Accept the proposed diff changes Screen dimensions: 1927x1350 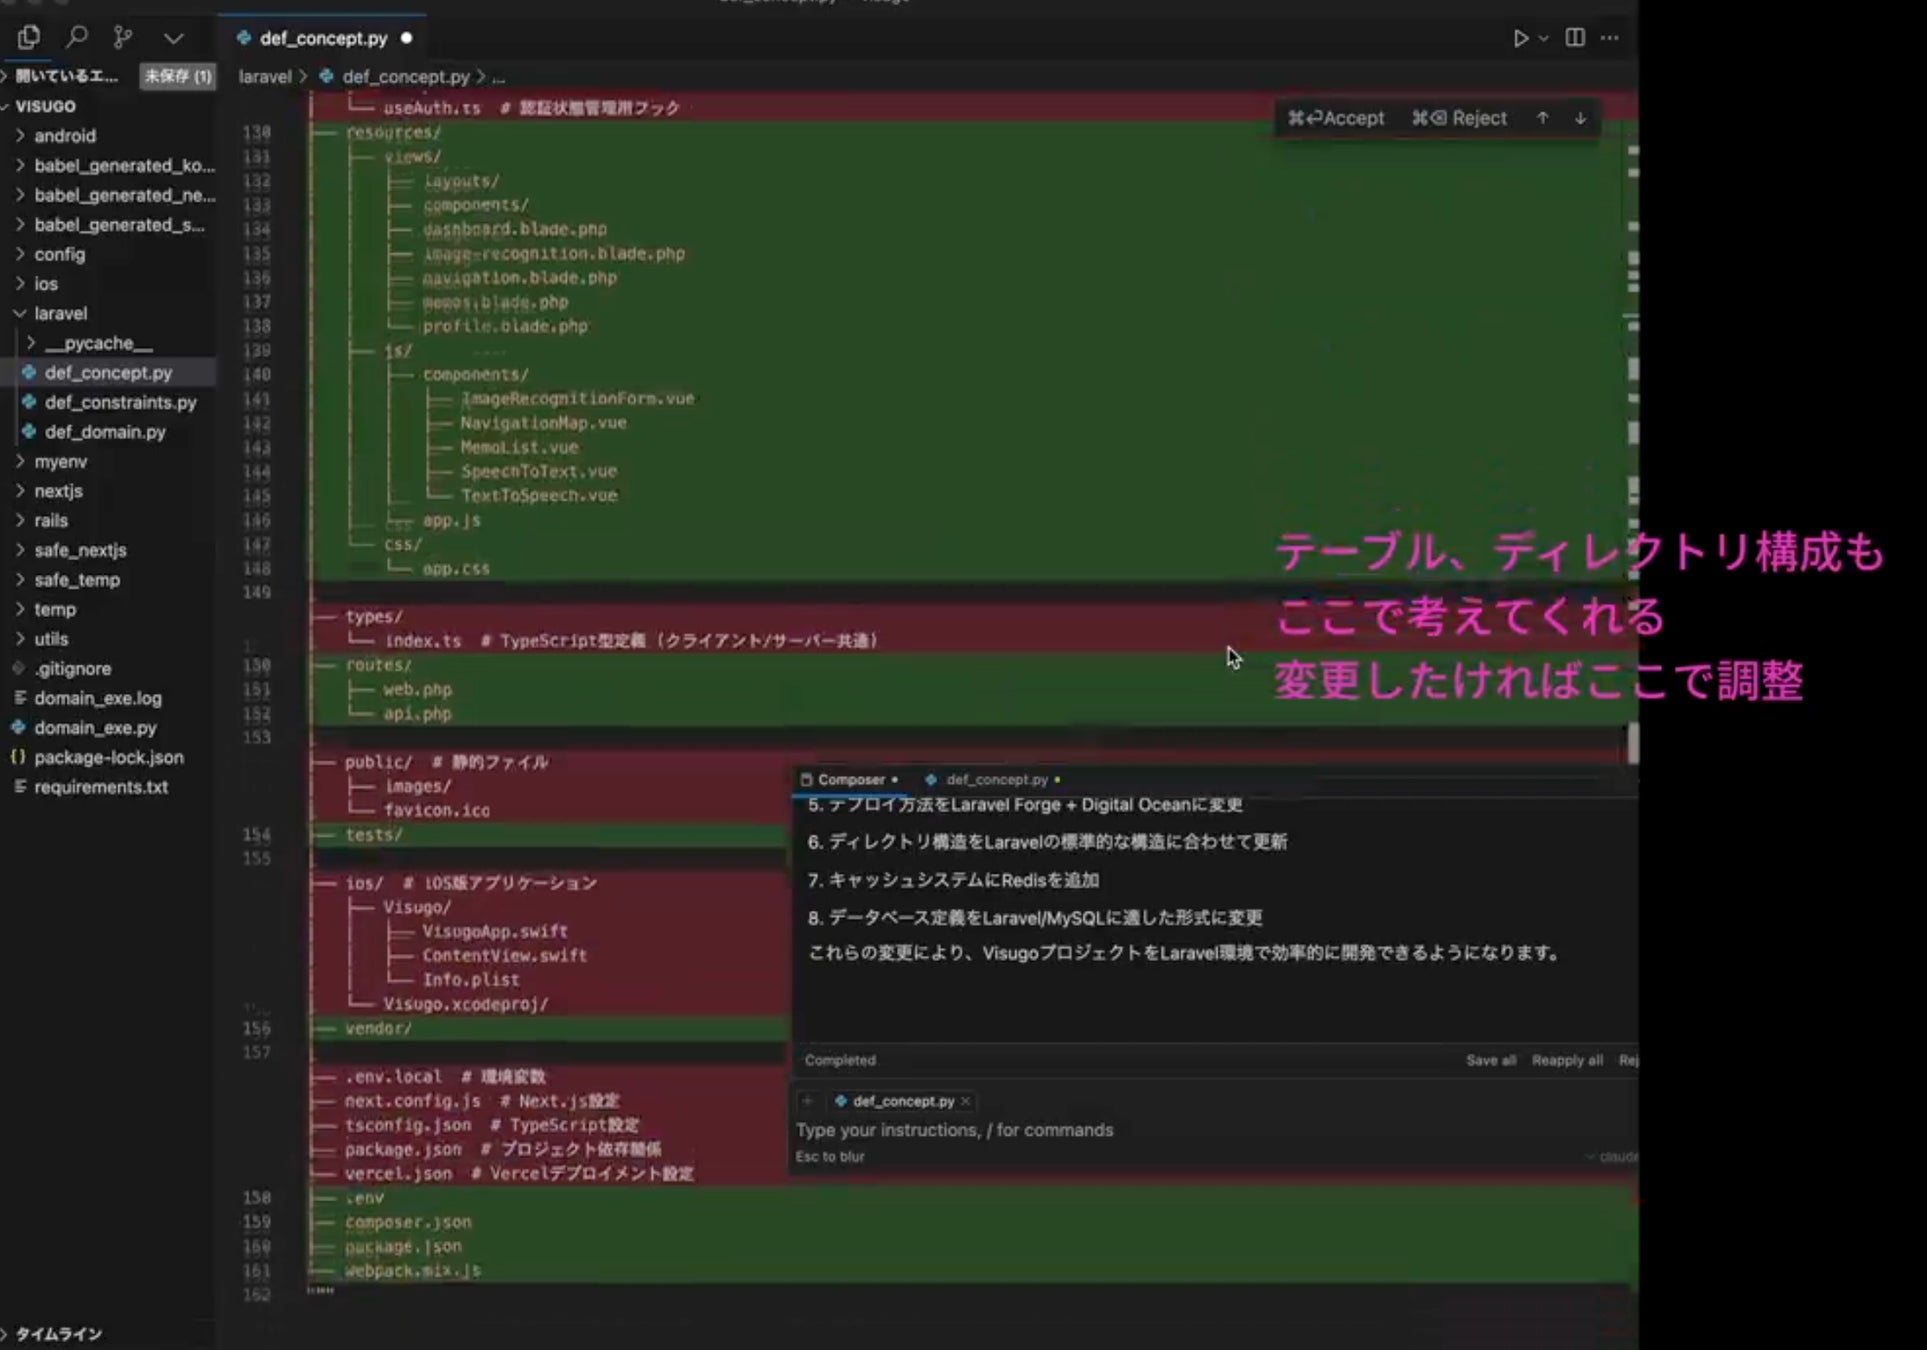coord(1337,118)
